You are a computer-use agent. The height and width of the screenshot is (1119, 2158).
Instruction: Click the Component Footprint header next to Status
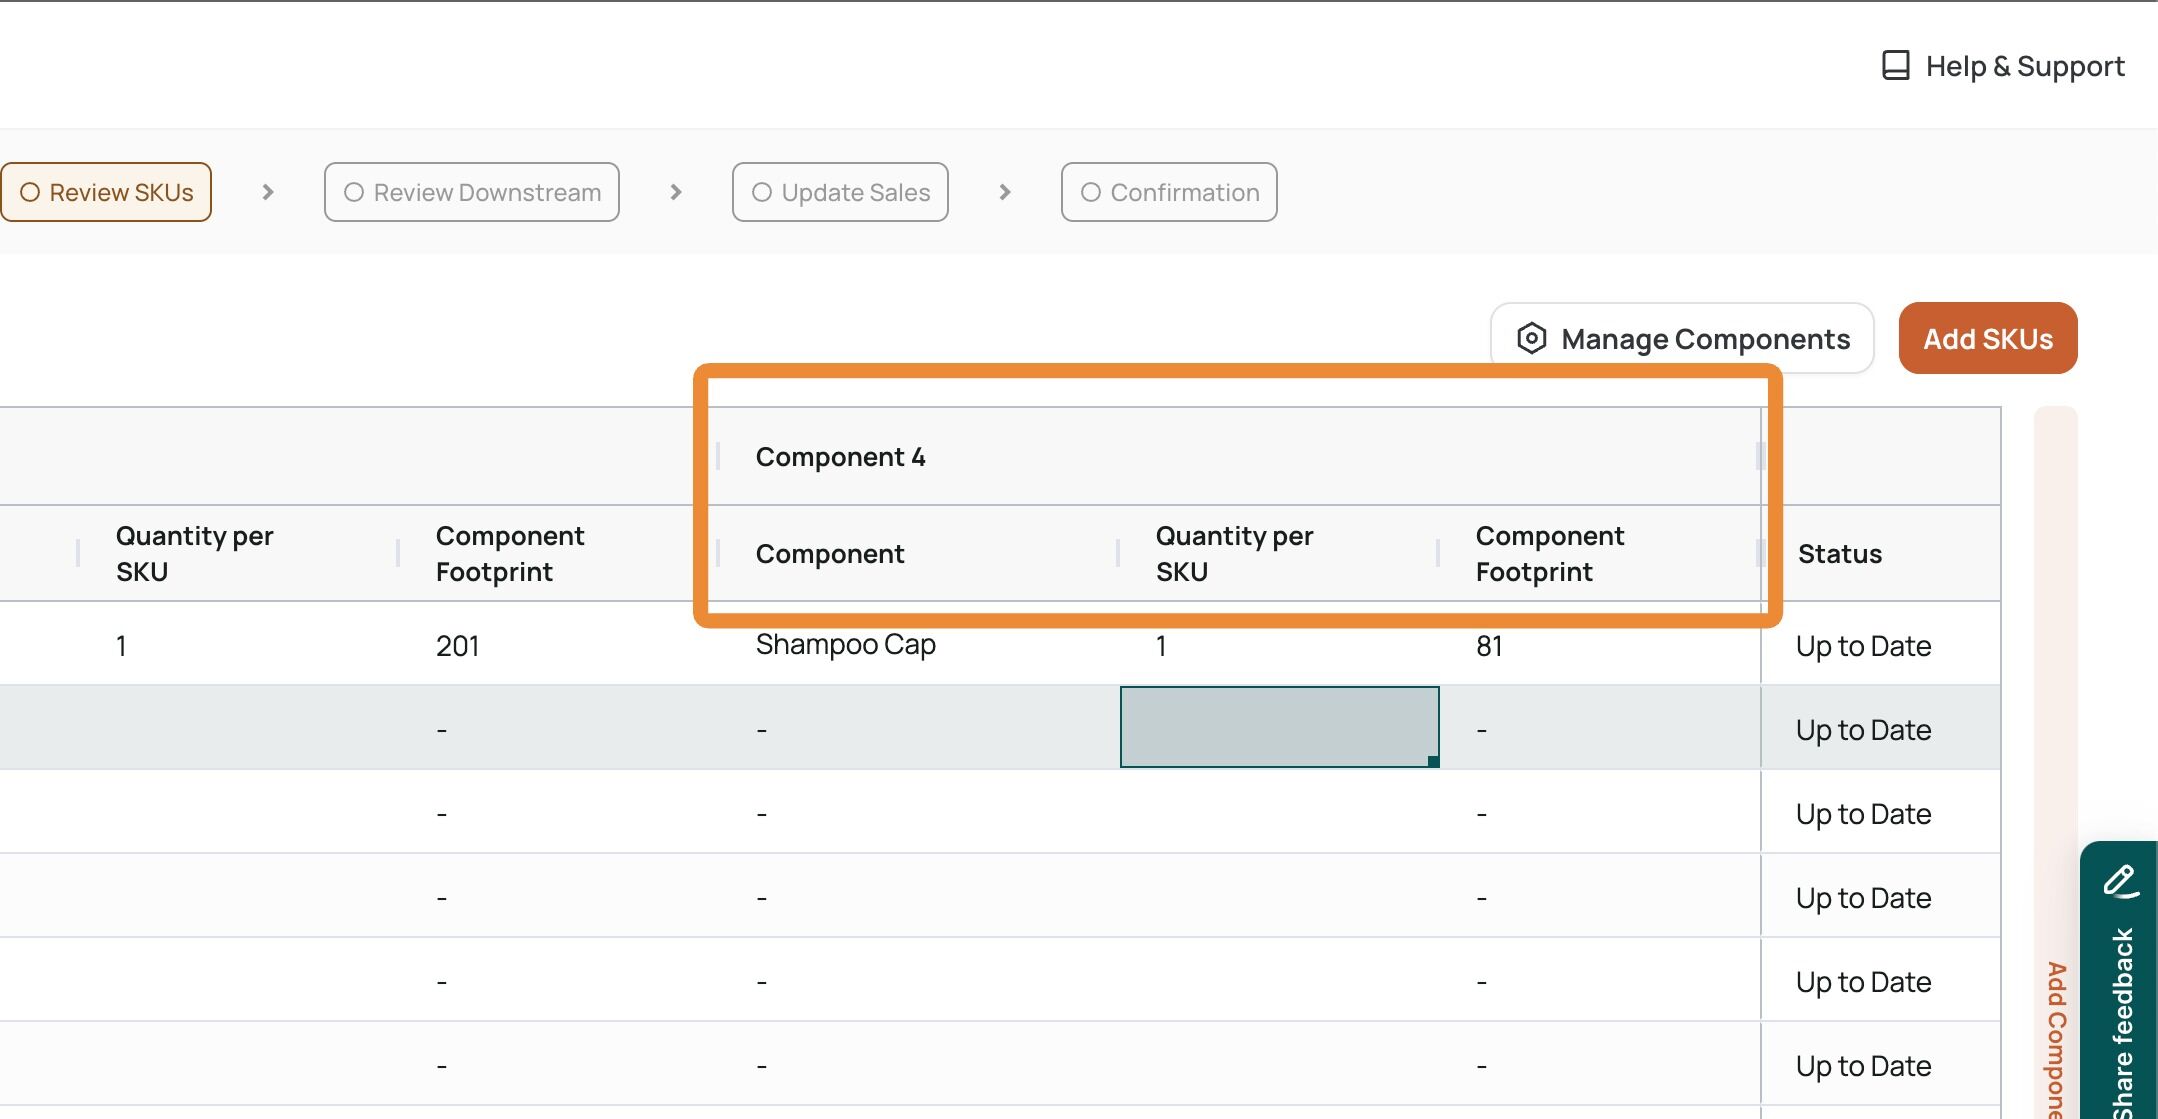1599,554
